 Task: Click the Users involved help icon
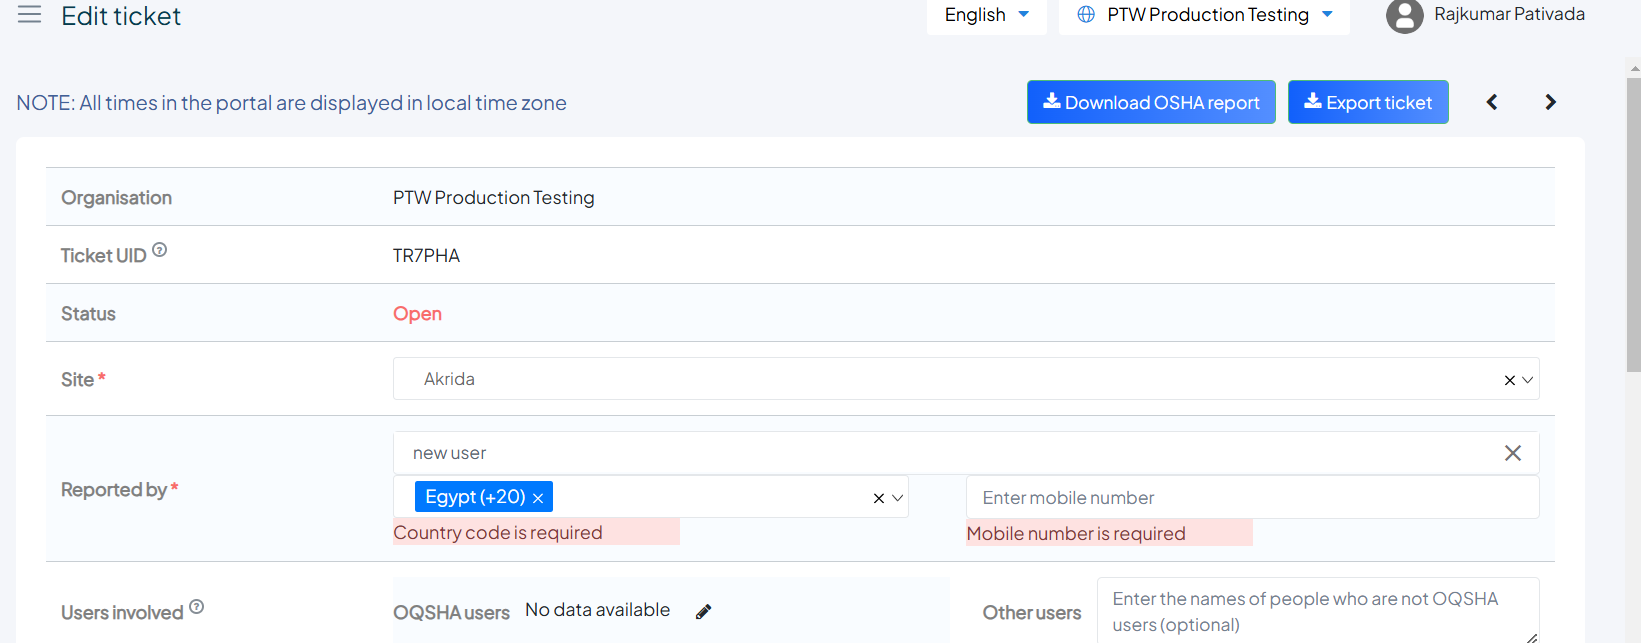(x=196, y=606)
